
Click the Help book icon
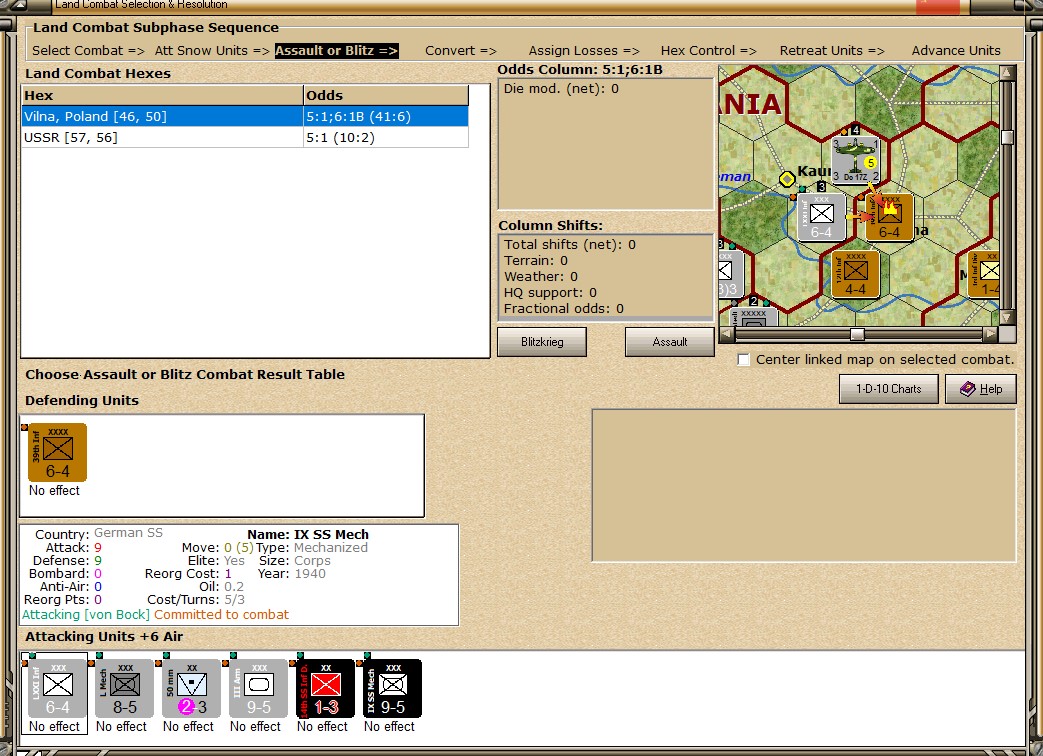click(x=968, y=389)
